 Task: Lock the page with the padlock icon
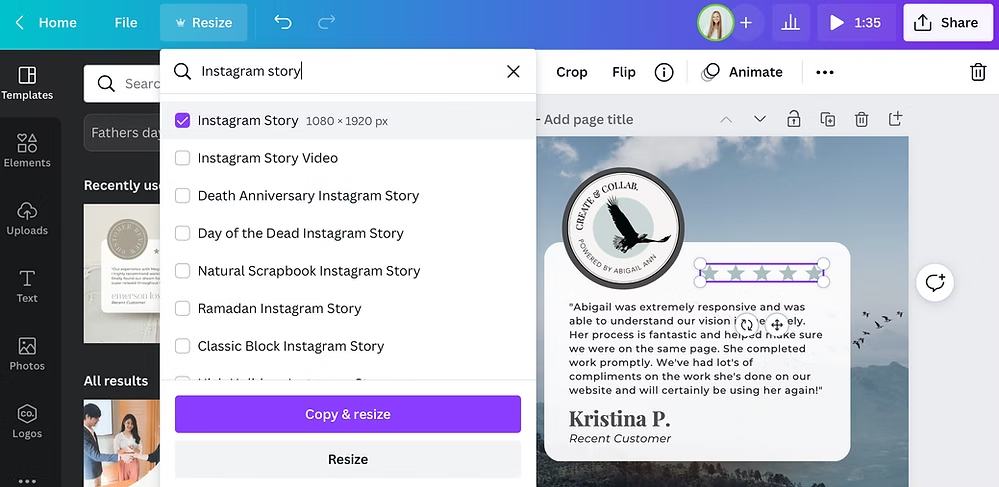coord(793,119)
